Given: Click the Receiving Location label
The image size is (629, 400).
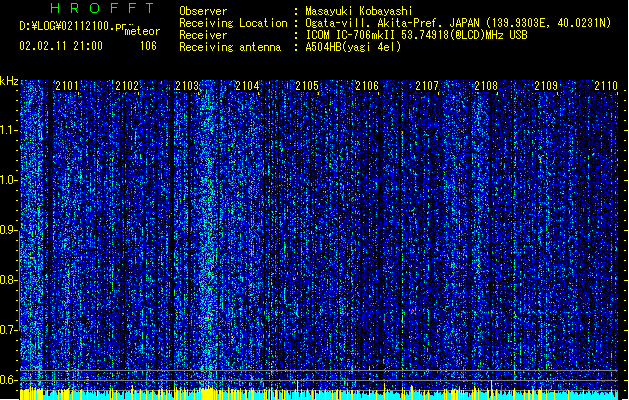Looking at the screenshot, I should (x=233, y=23).
